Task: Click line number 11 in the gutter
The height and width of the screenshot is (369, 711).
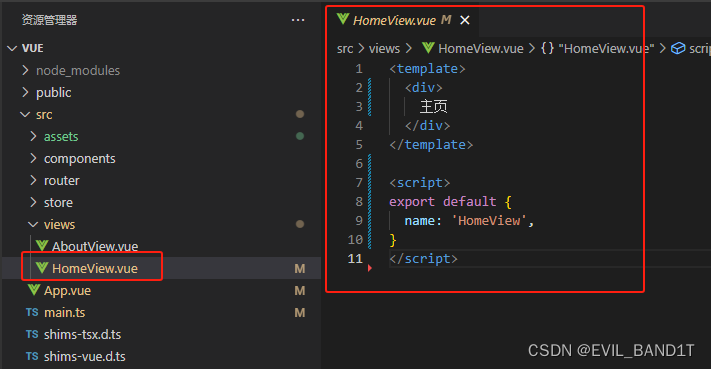Action: pyautogui.click(x=355, y=259)
